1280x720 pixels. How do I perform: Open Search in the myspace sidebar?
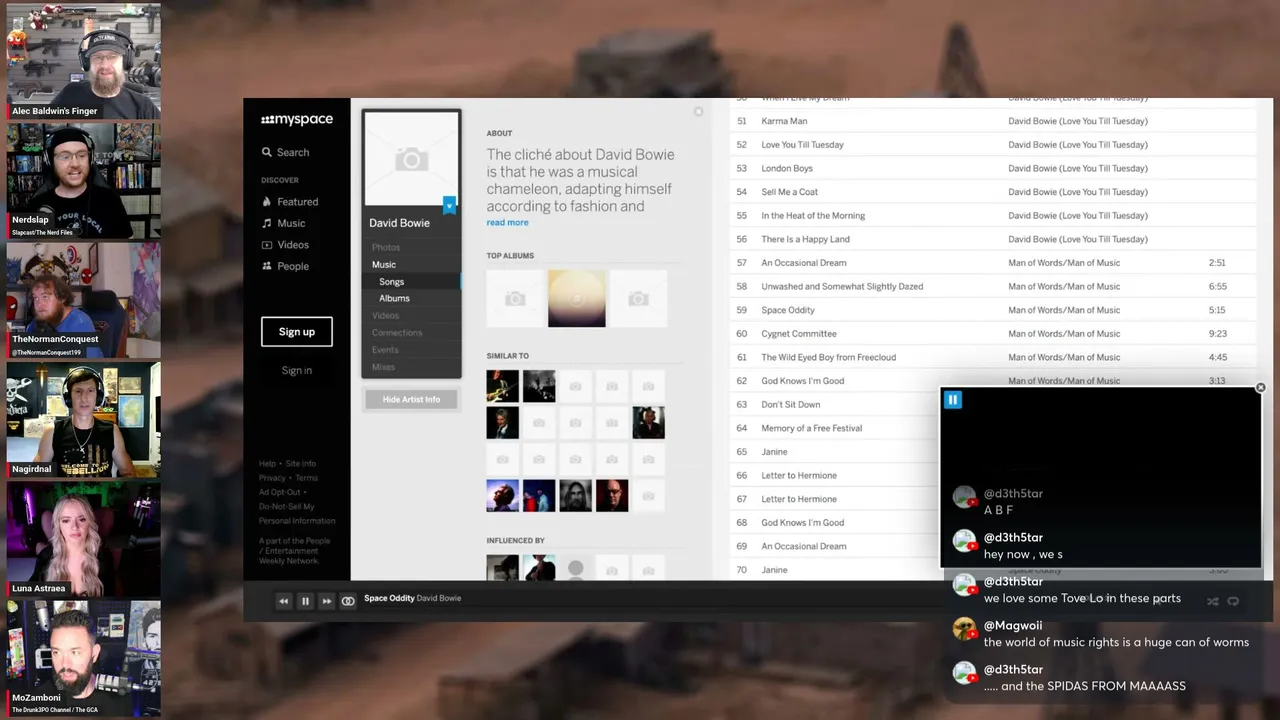(x=285, y=152)
